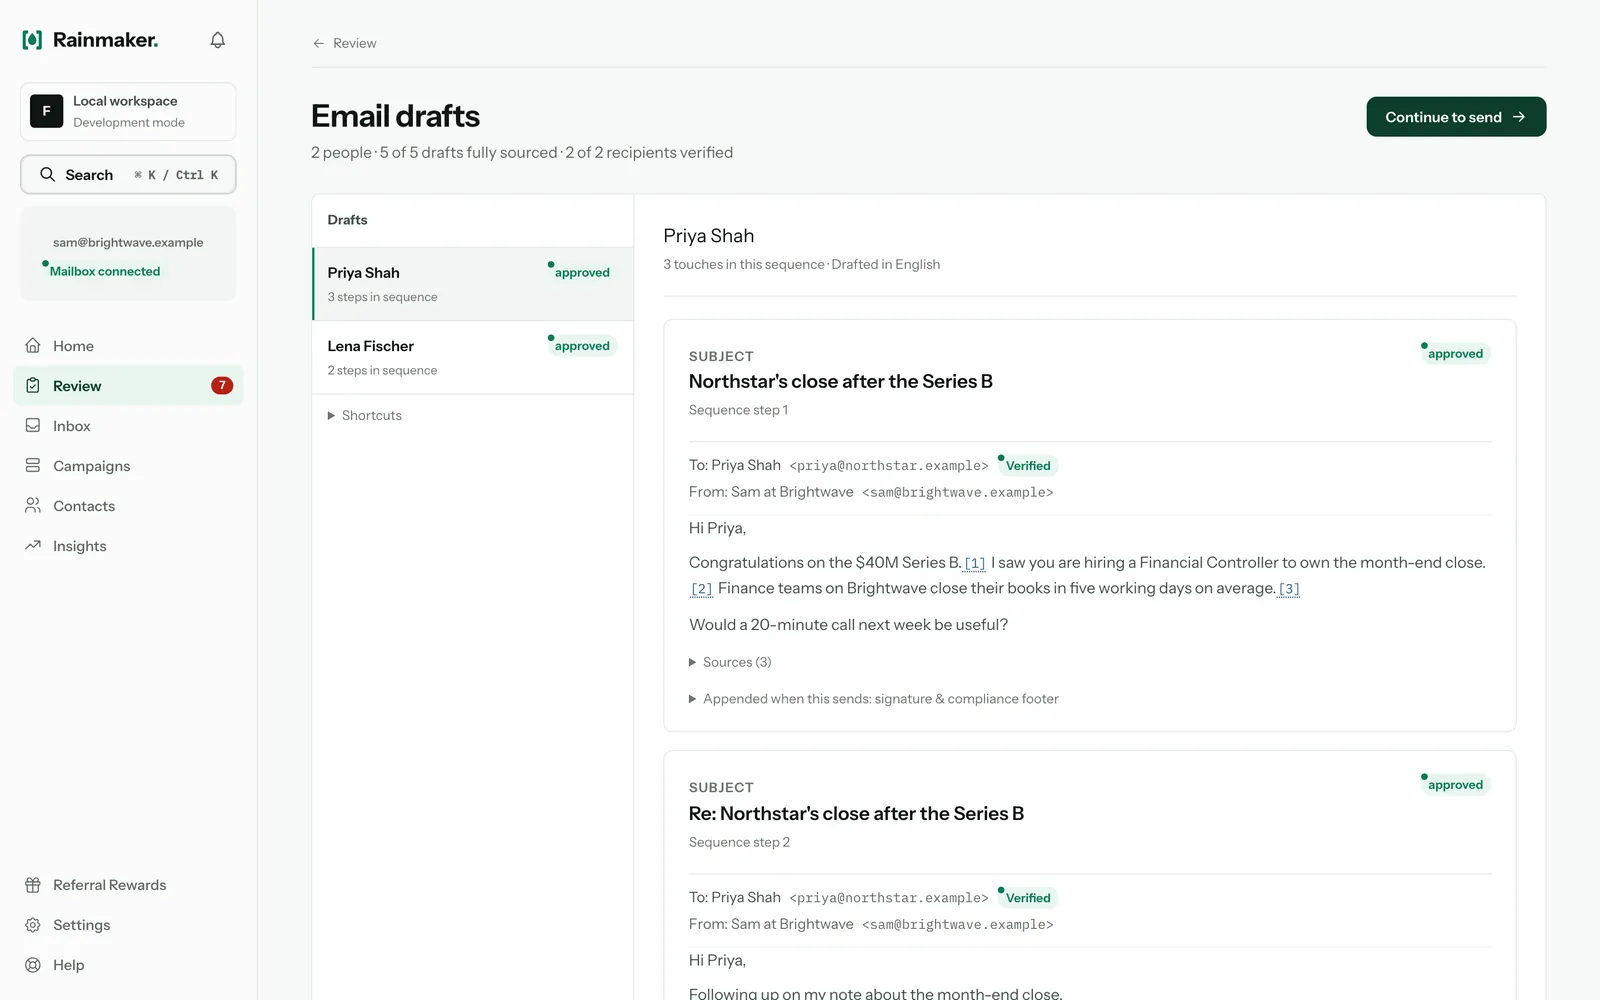Click subject "Northstar's close after the Series B"
The image size is (1600, 1000).
[840, 381]
